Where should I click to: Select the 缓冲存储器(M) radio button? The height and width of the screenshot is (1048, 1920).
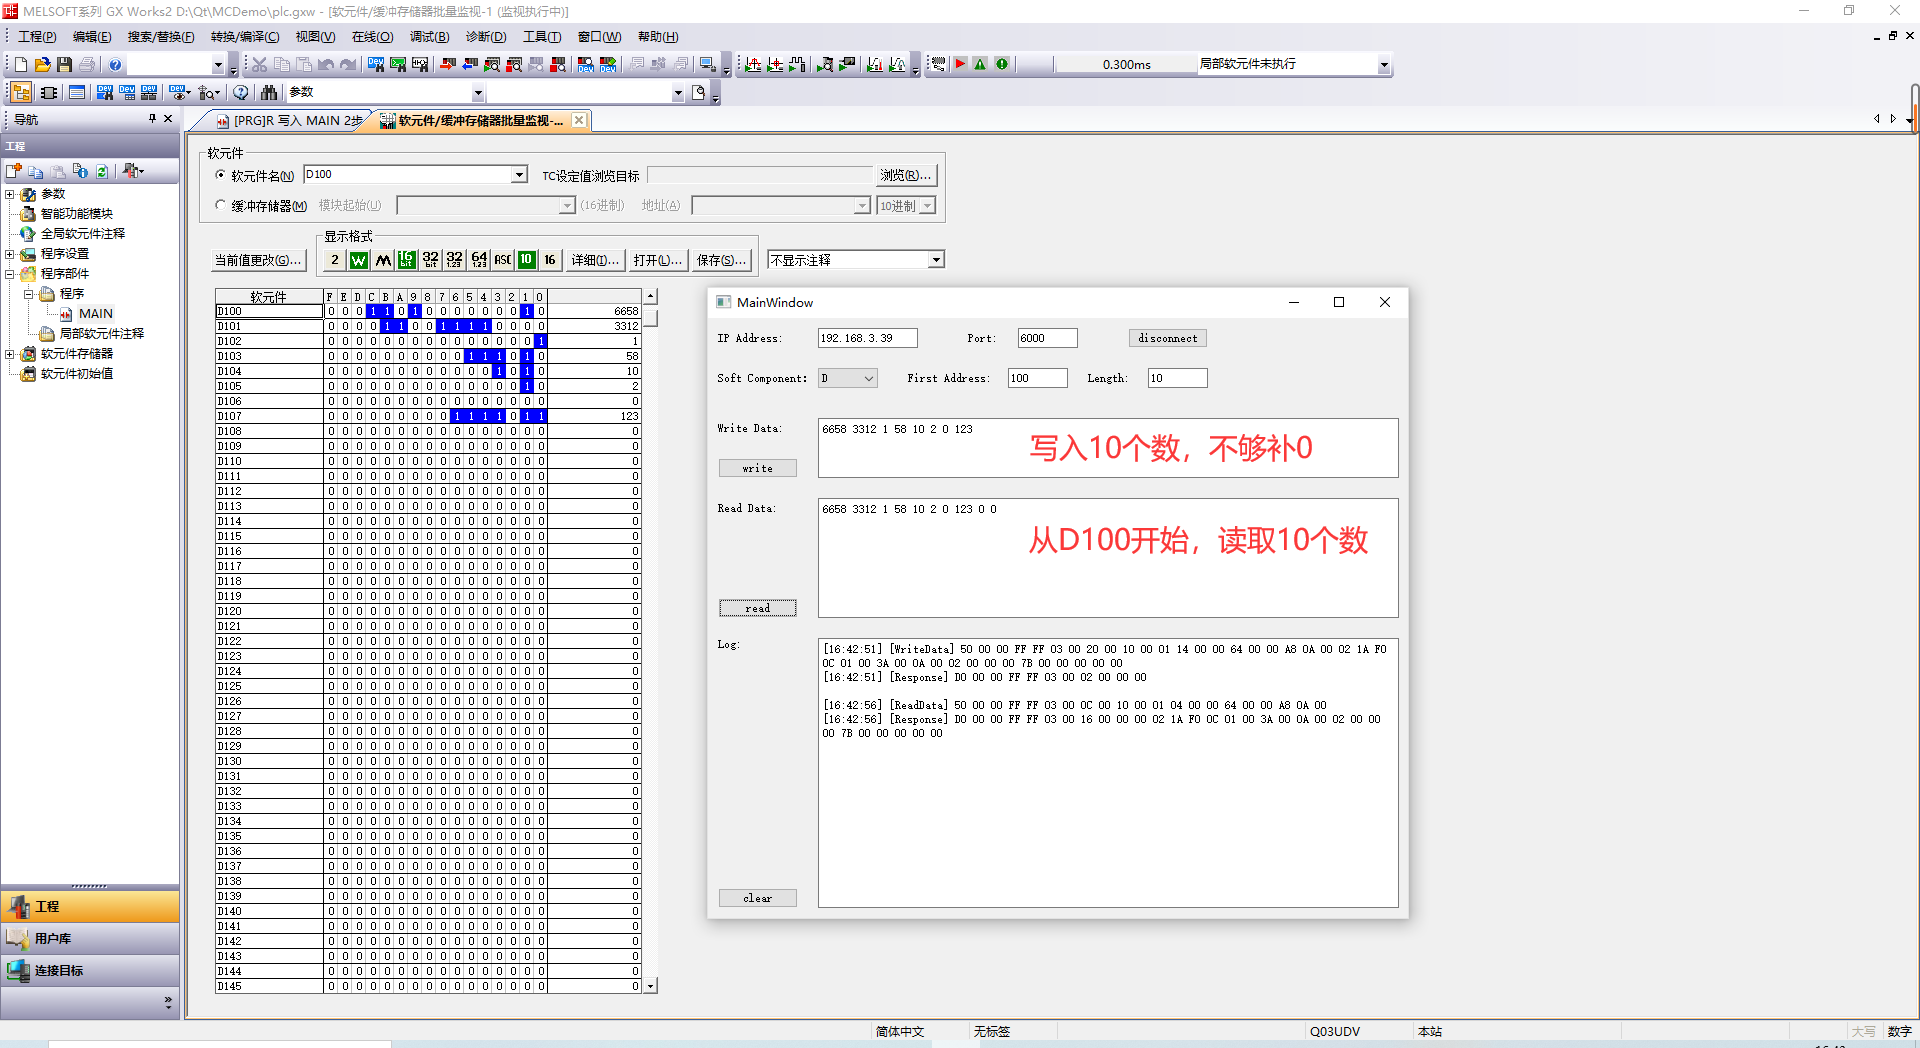coord(221,205)
